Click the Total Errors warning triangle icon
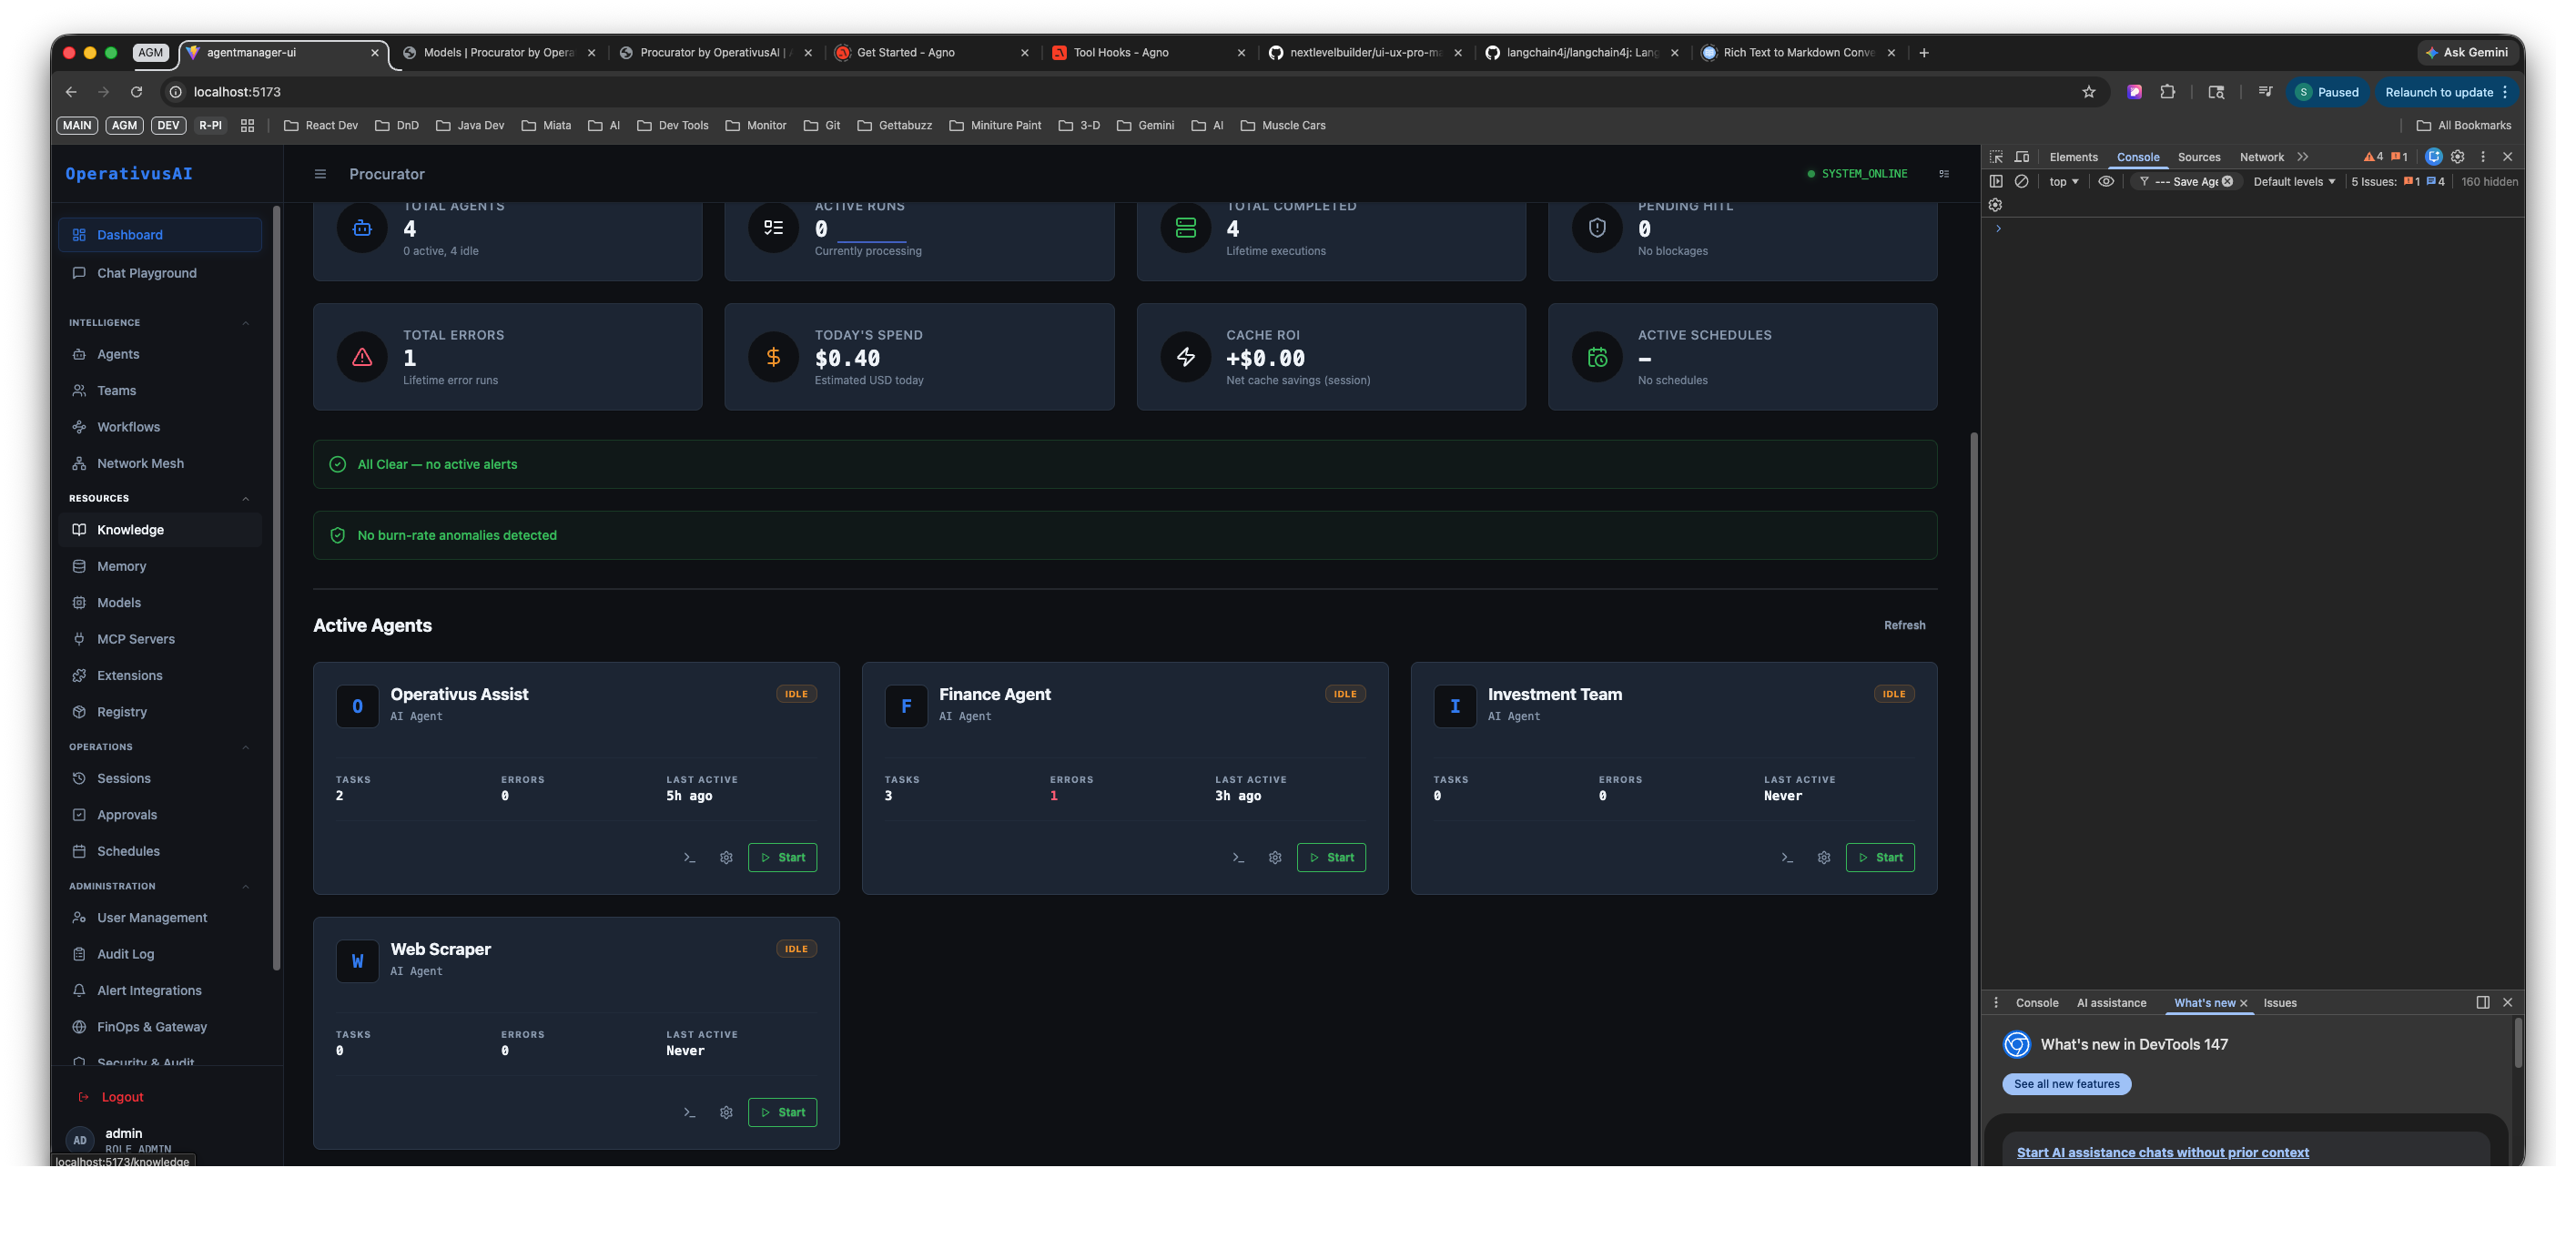2576x1239 pixels. tap(362, 357)
